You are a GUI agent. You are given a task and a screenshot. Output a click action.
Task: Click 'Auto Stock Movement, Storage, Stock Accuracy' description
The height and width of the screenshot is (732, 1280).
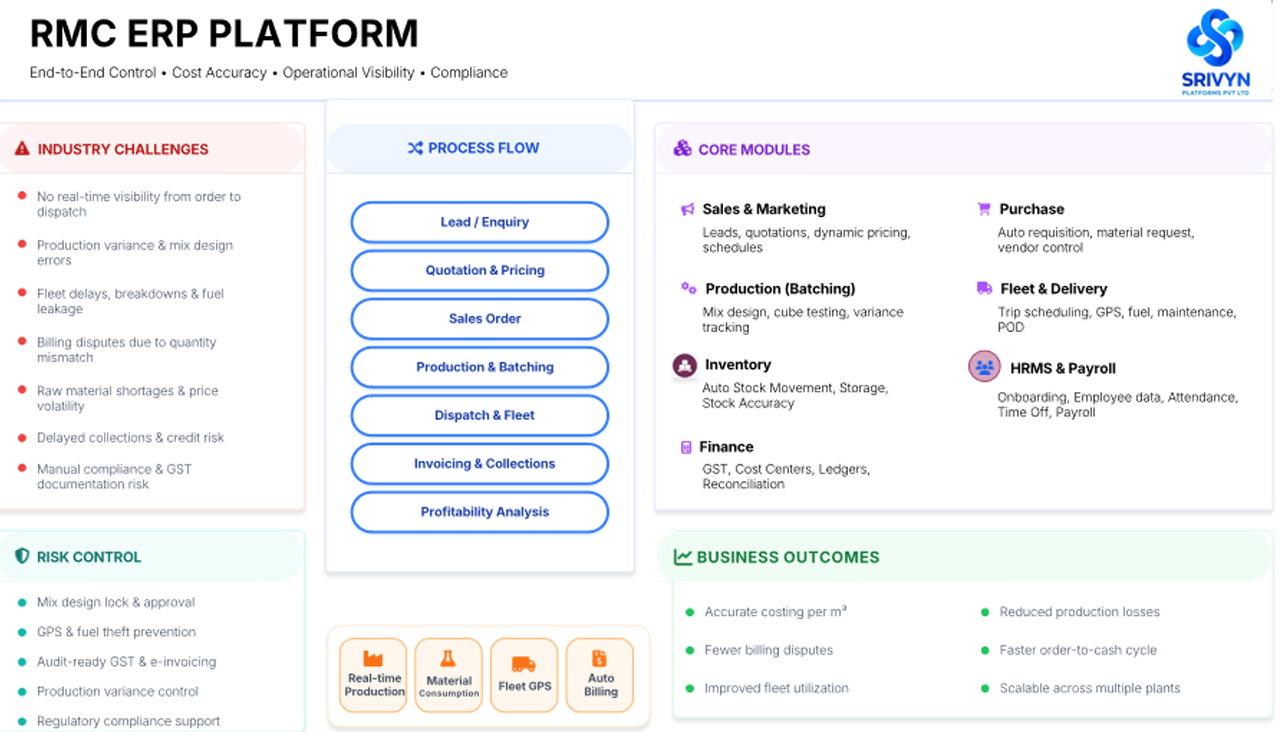795,396
